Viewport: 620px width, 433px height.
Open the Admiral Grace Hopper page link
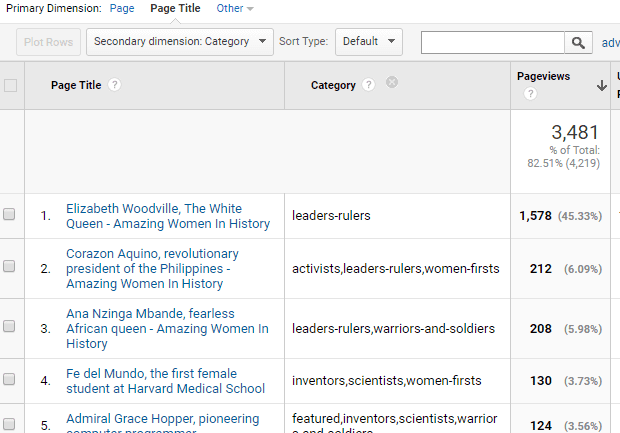click(162, 419)
